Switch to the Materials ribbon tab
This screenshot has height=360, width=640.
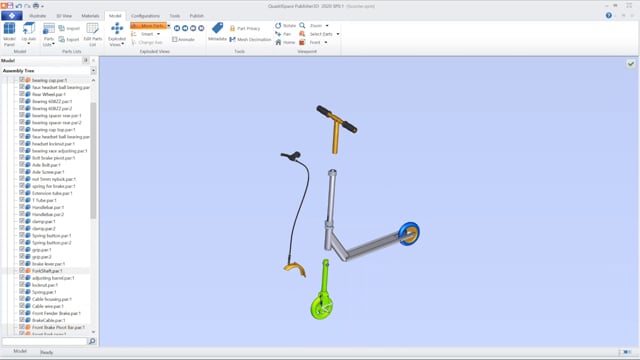90,16
